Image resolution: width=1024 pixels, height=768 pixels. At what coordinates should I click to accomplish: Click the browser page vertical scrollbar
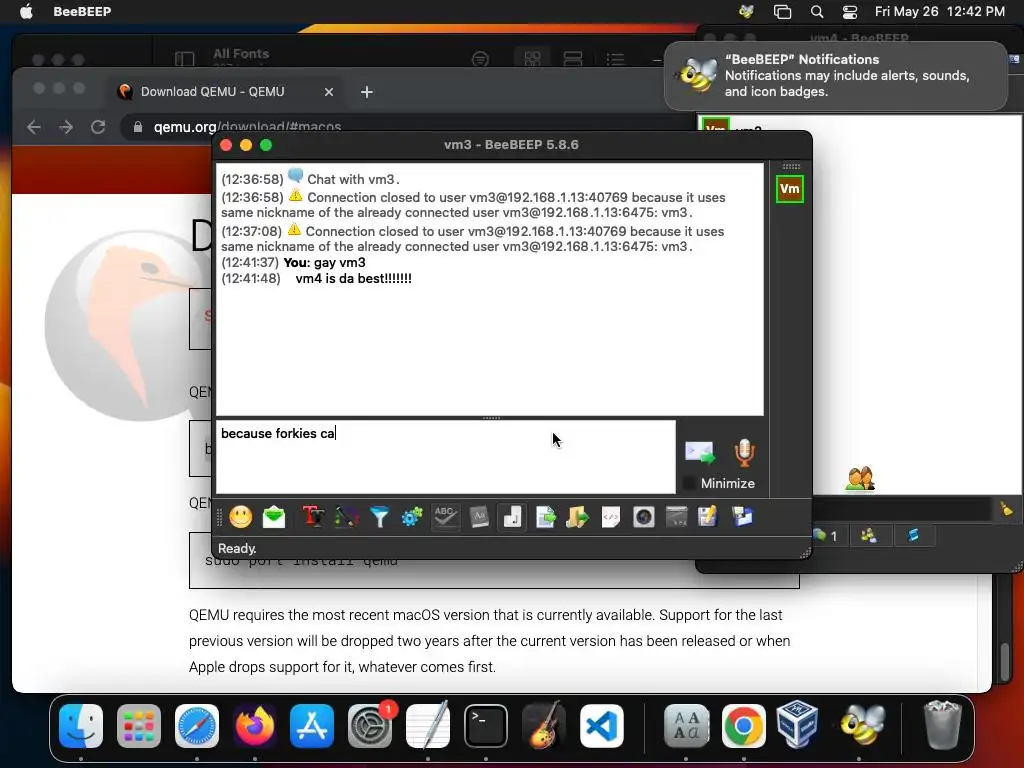coord(1005,664)
